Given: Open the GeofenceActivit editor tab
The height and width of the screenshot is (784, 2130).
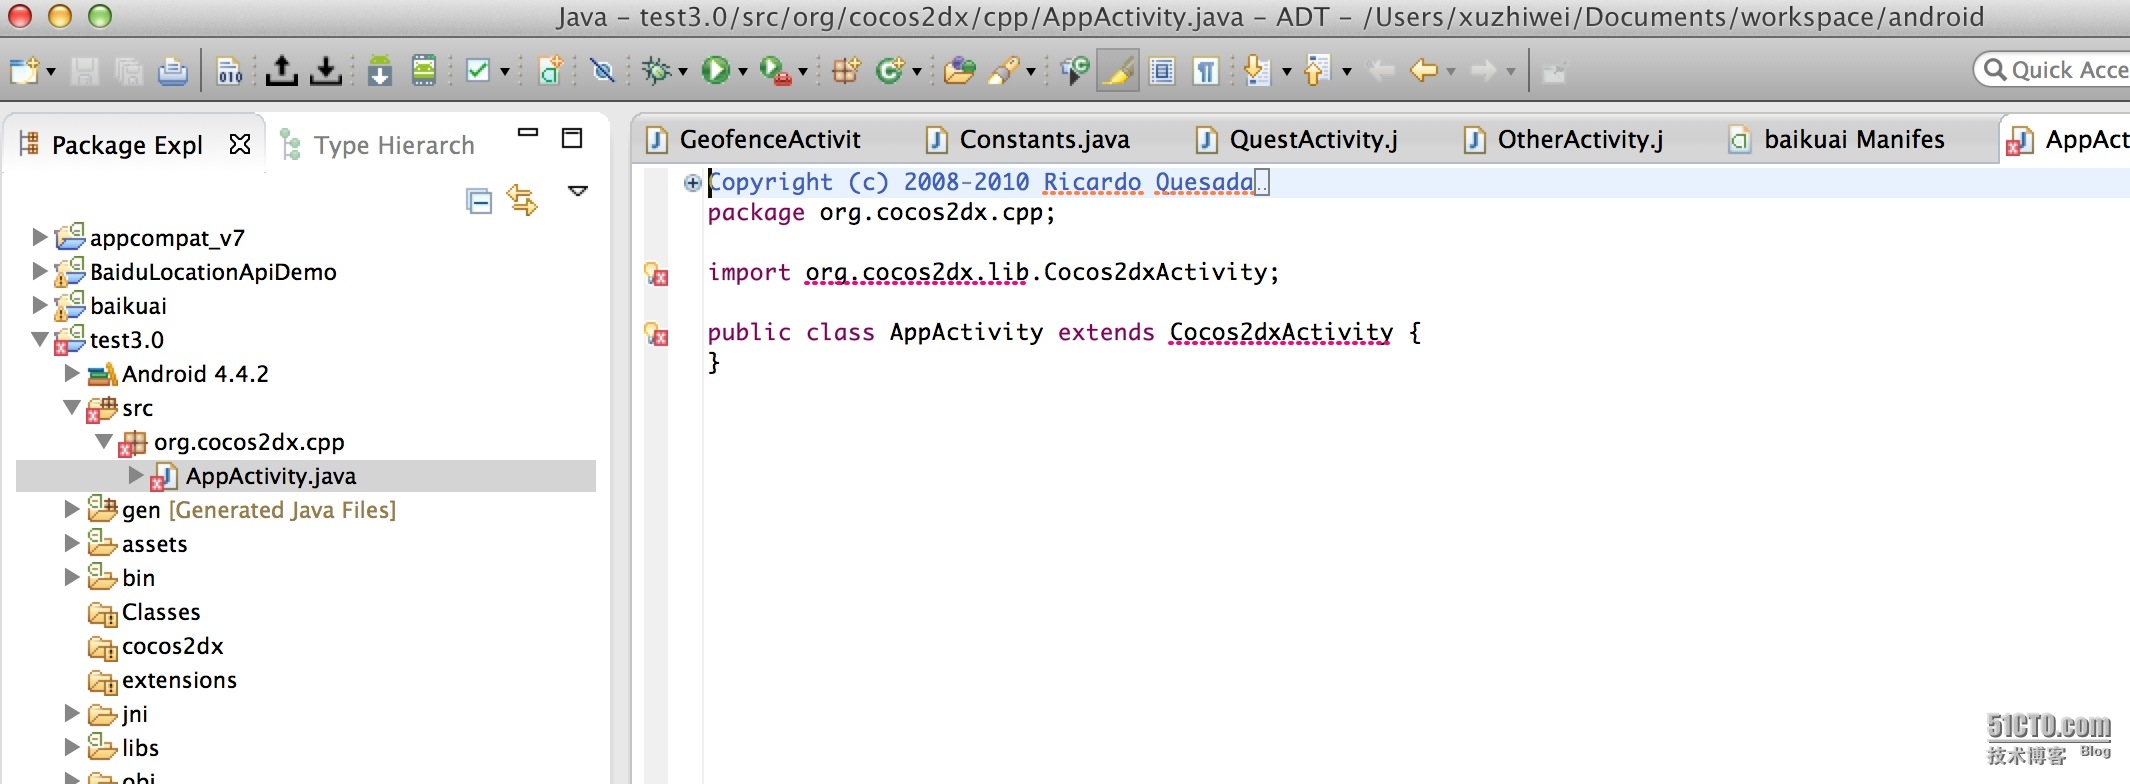Looking at the screenshot, I should click(x=754, y=139).
